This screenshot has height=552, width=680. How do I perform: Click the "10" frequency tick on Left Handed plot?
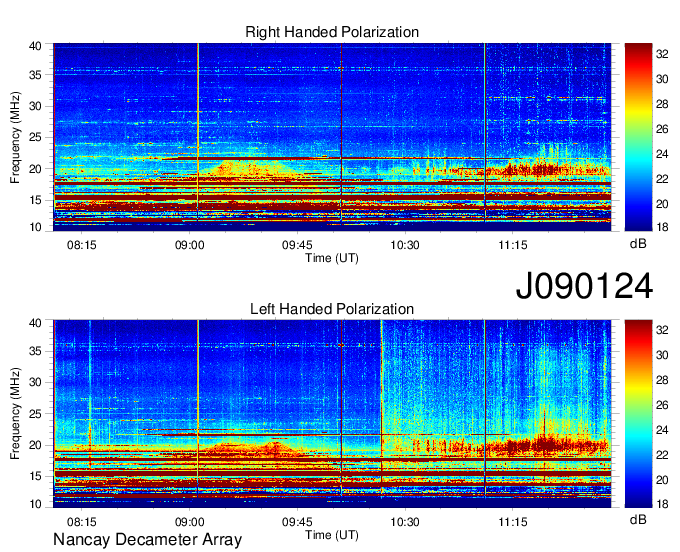click(35, 504)
